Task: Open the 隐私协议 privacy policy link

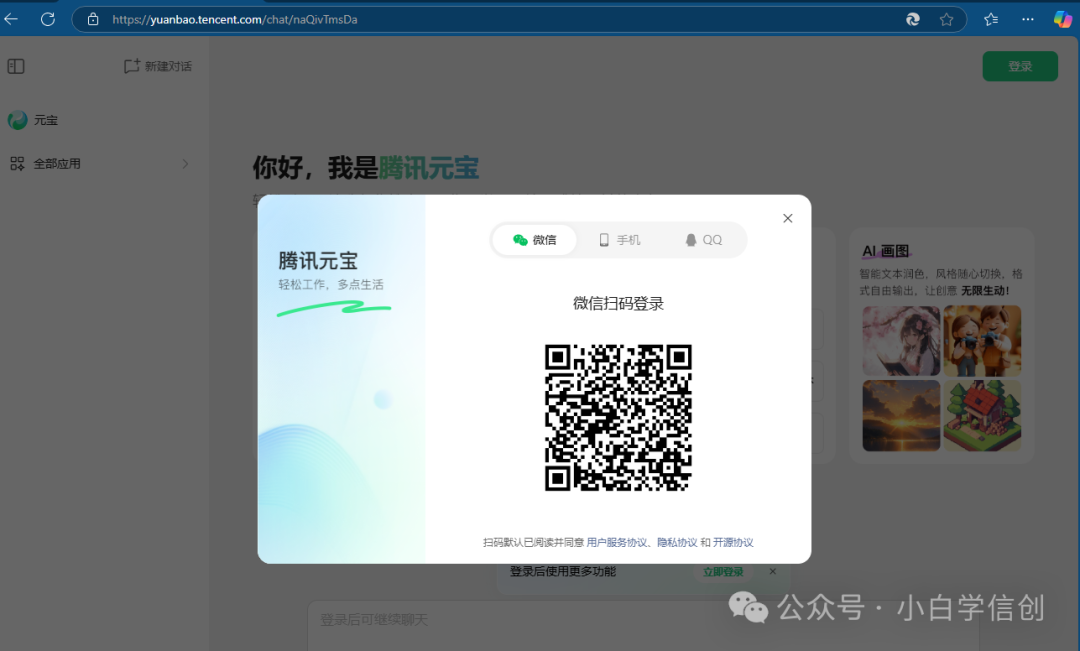Action: click(679, 541)
